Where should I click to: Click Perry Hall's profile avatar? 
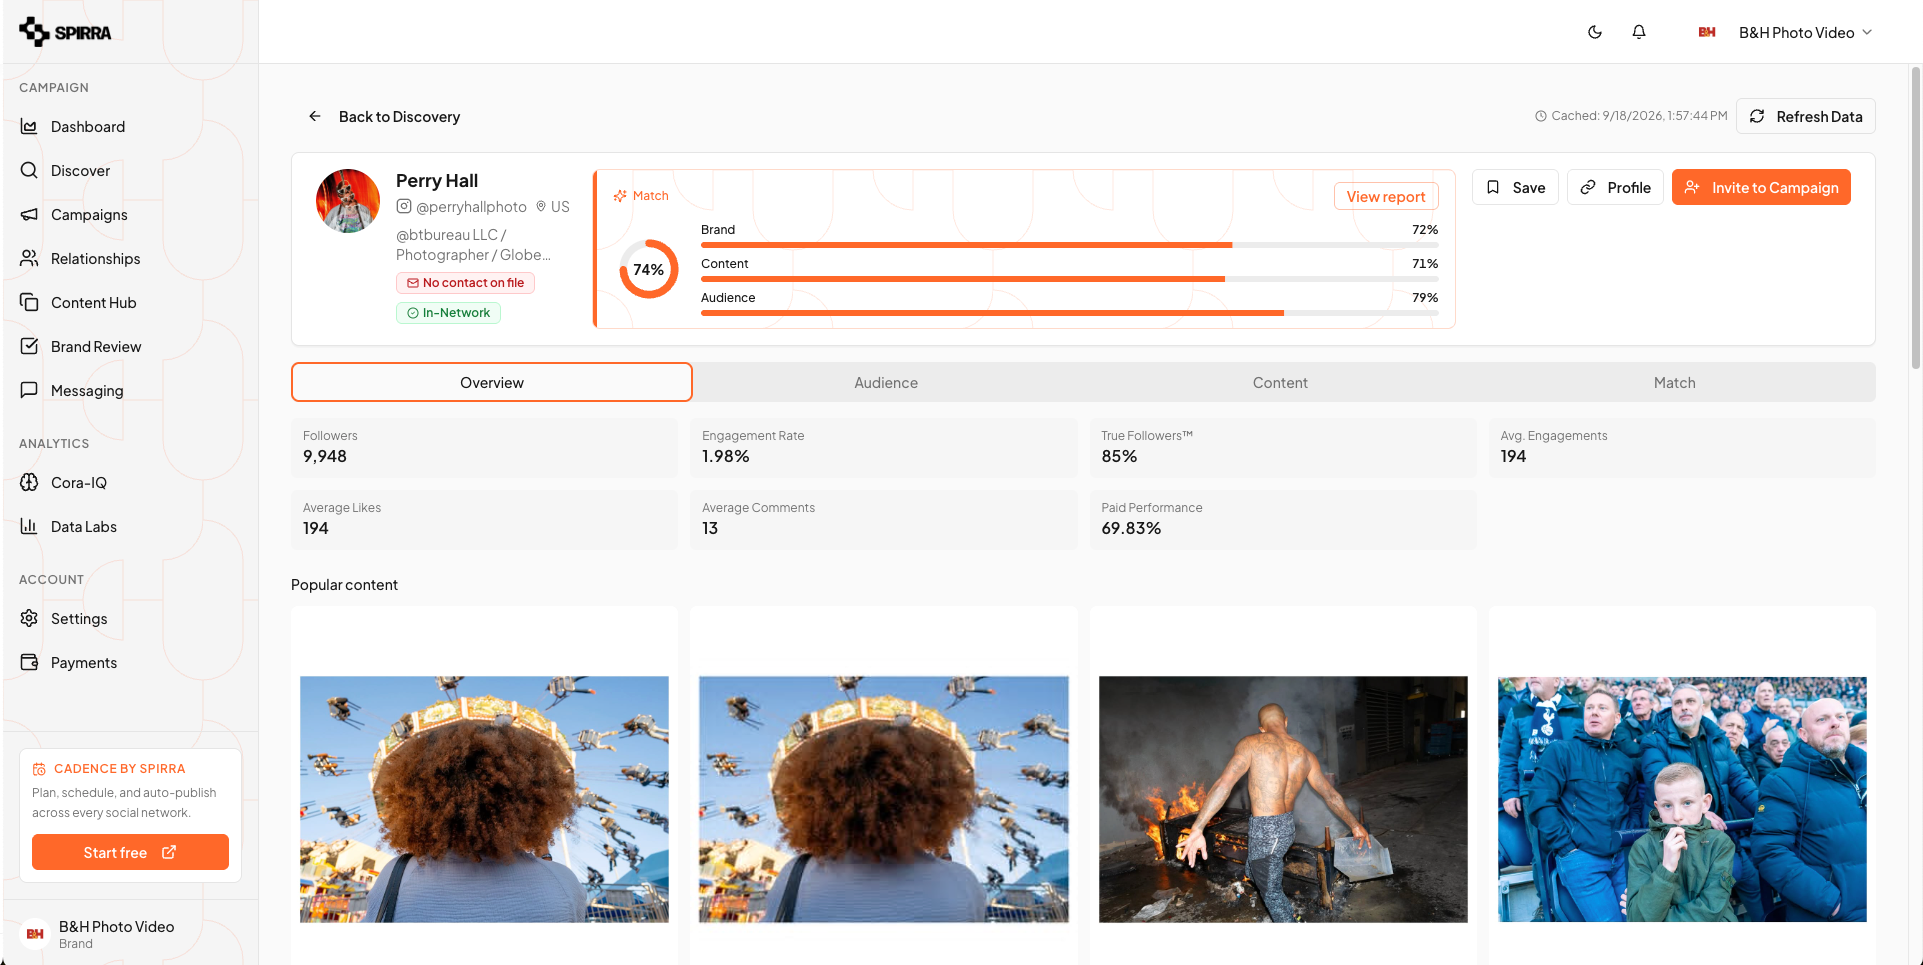pos(348,201)
